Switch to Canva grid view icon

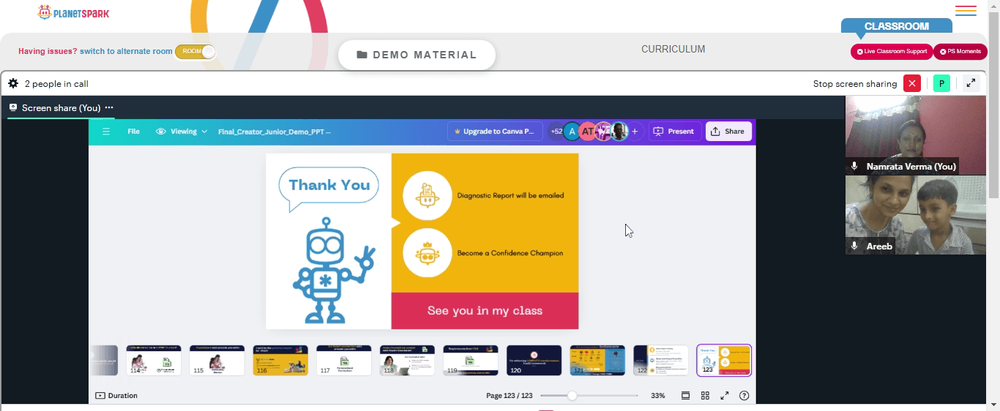pos(705,396)
